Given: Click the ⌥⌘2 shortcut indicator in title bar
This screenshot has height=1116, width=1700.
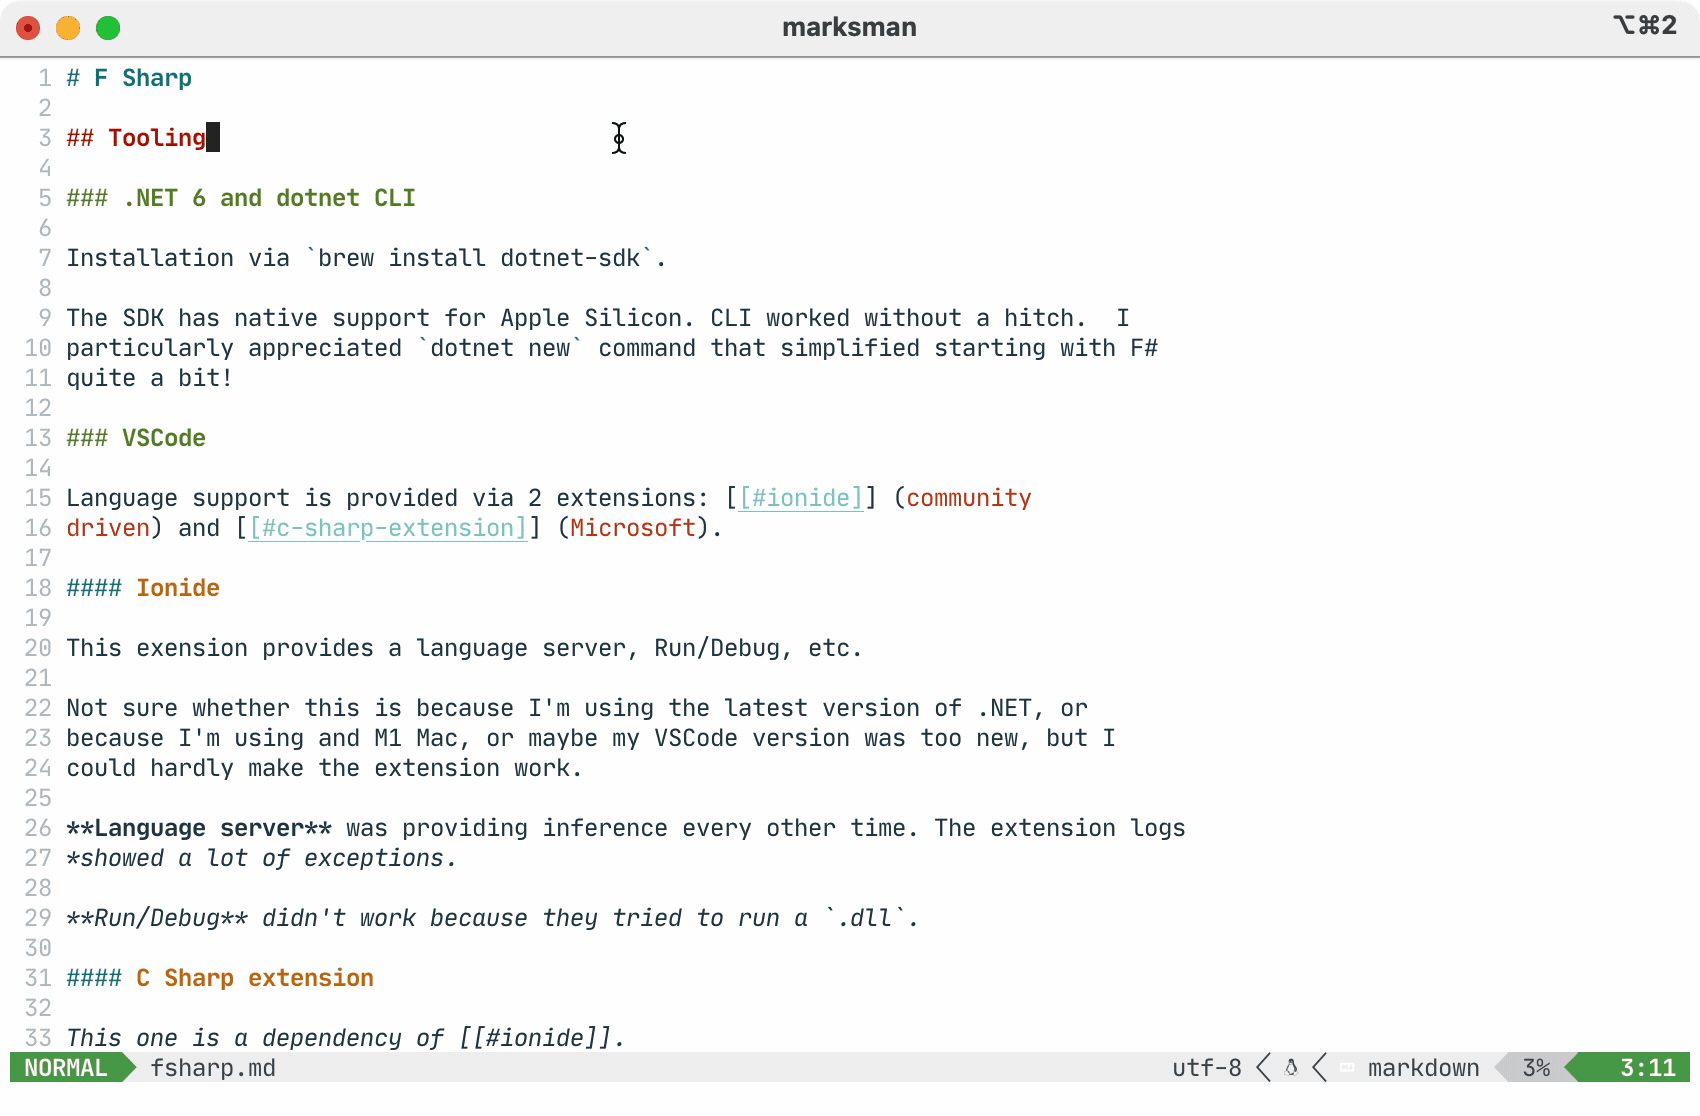Looking at the screenshot, I should click(1645, 25).
